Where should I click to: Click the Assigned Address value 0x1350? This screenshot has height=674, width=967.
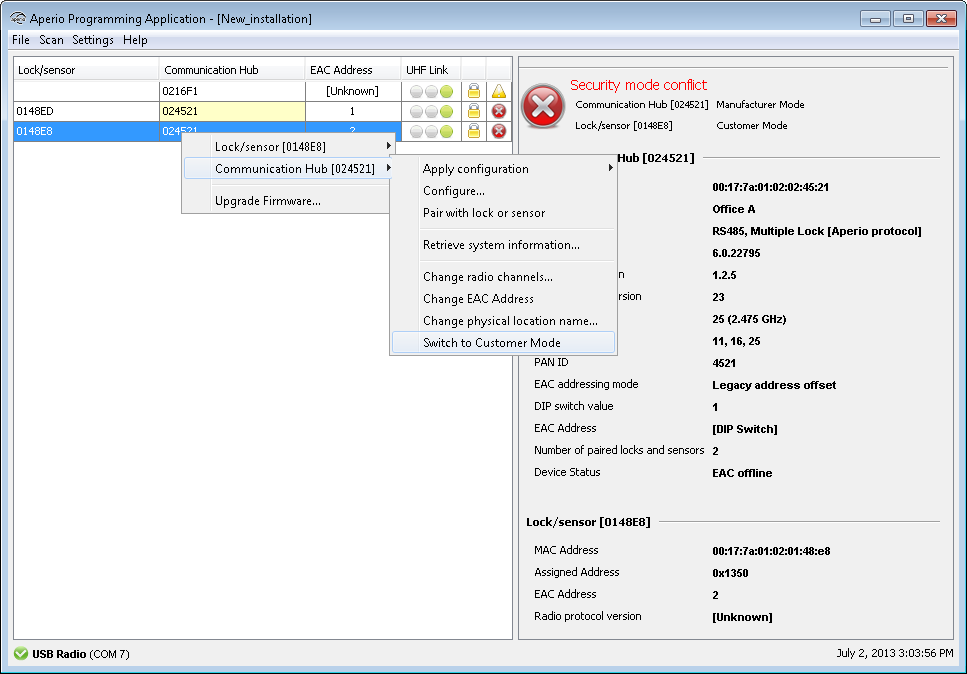click(x=730, y=573)
